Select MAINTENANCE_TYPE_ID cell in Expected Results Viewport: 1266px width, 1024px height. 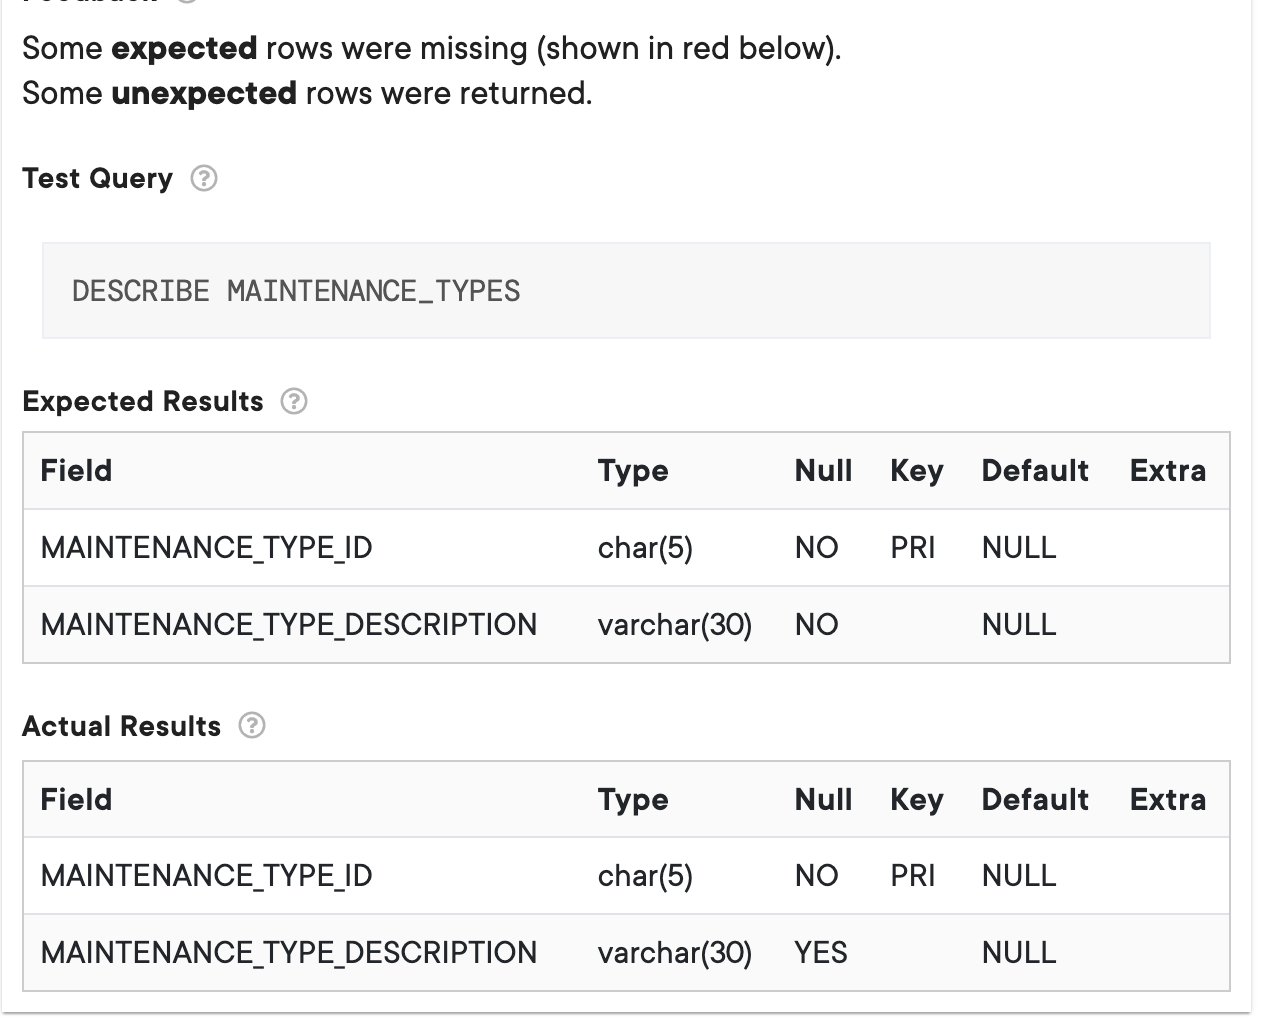pos(206,548)
